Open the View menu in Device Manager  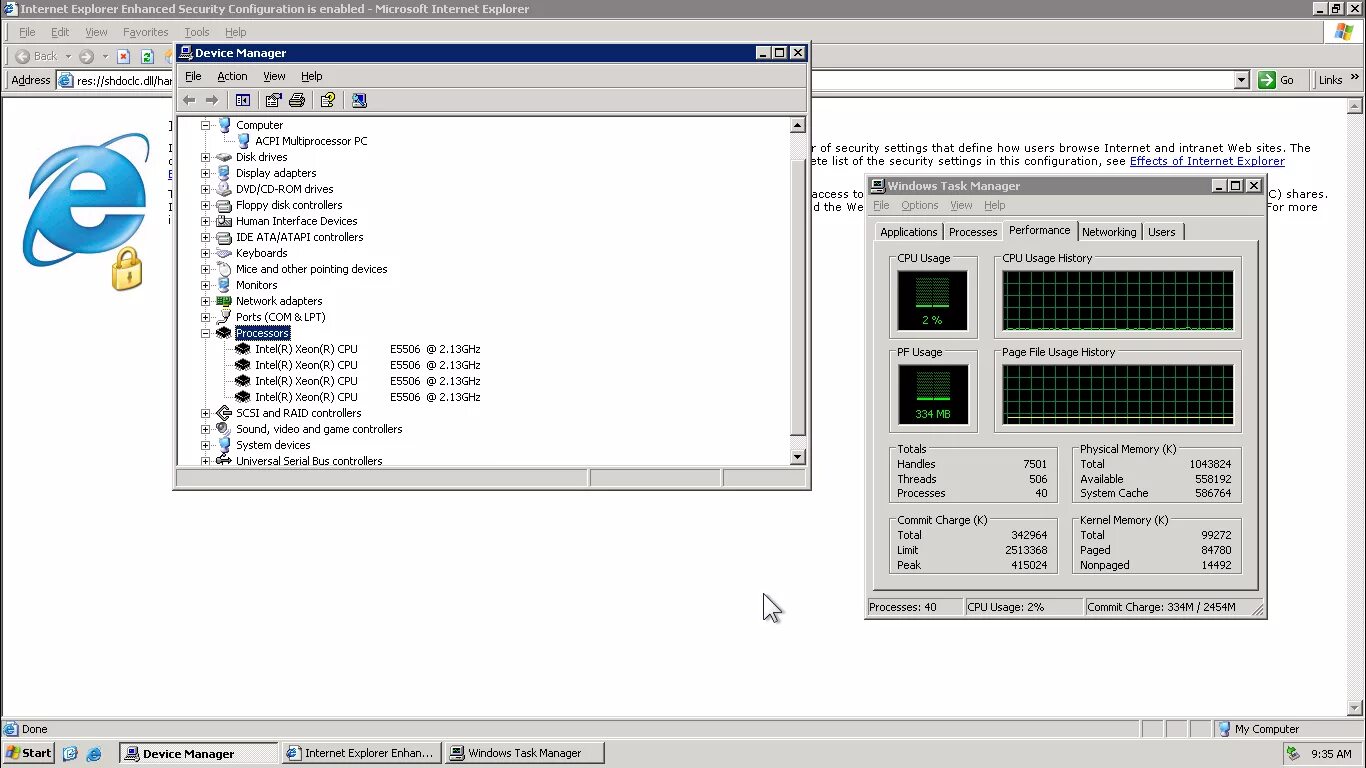(274, 76)
